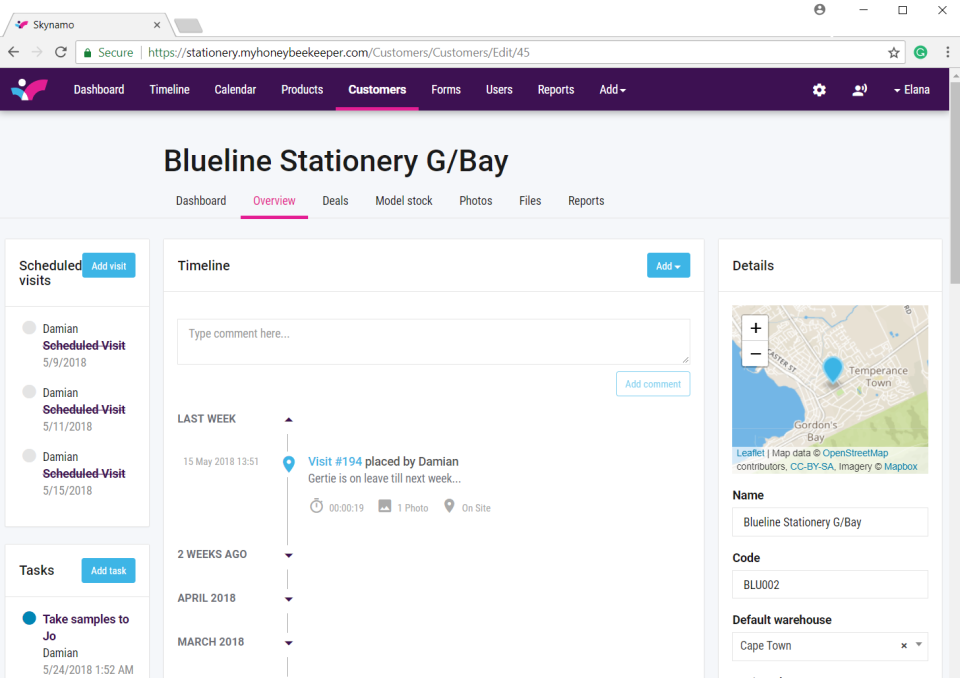Open the Products menu item
The height and width of the screenshot is (678, 960).
pyautogui.click(x=302, y=90)
